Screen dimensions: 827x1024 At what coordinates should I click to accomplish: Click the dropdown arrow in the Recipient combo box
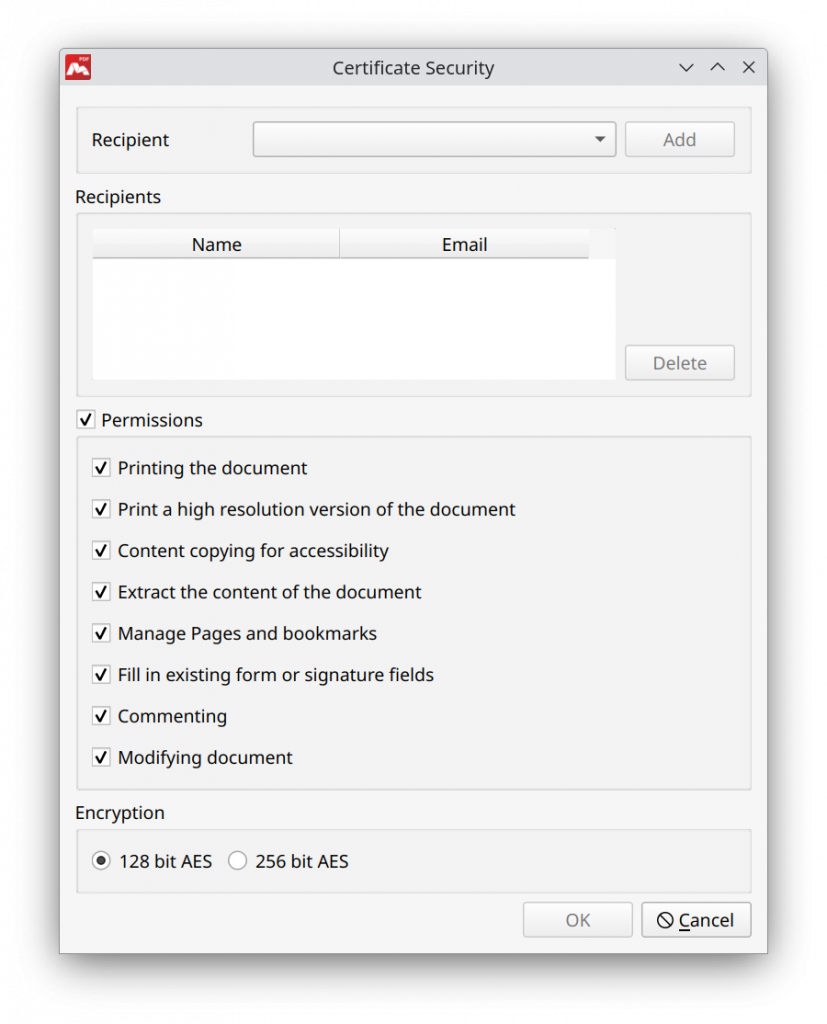coord(600,139)
